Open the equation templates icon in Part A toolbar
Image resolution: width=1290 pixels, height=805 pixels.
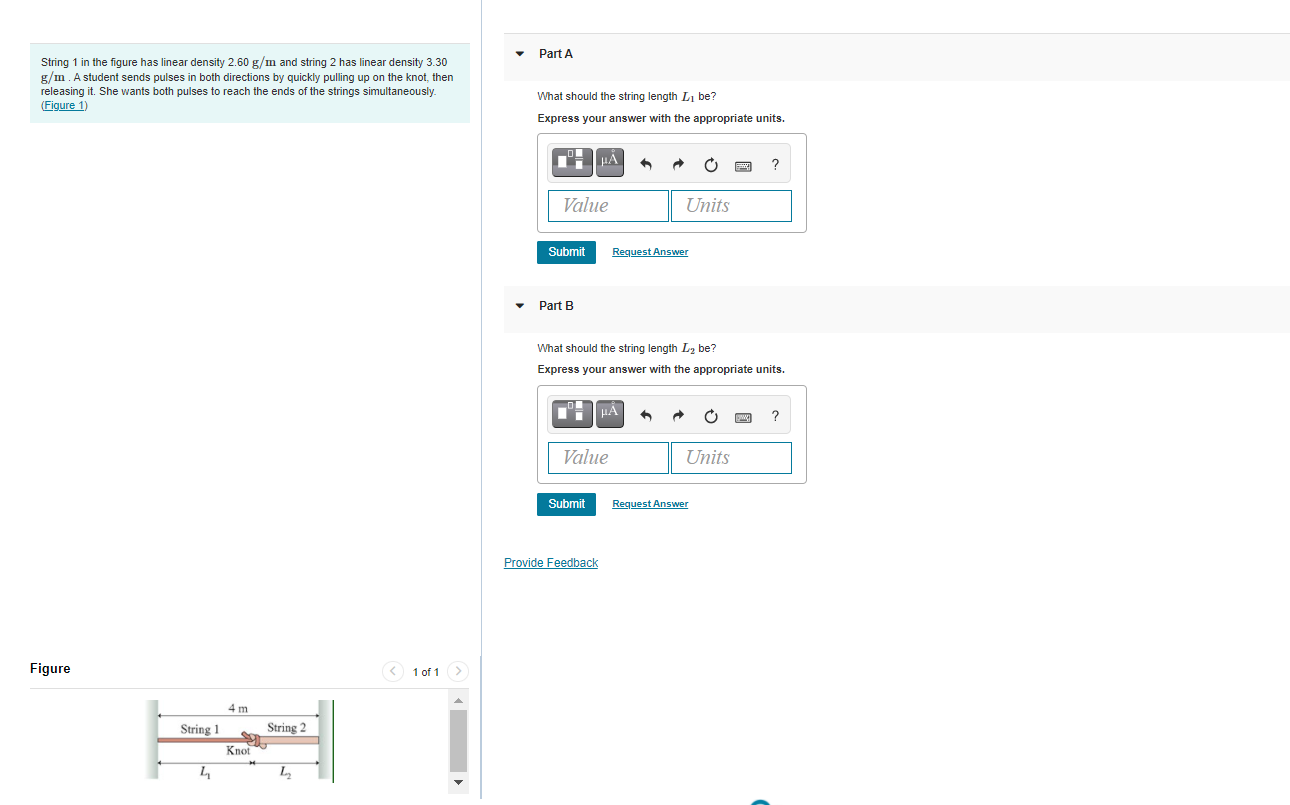(571, 161)
